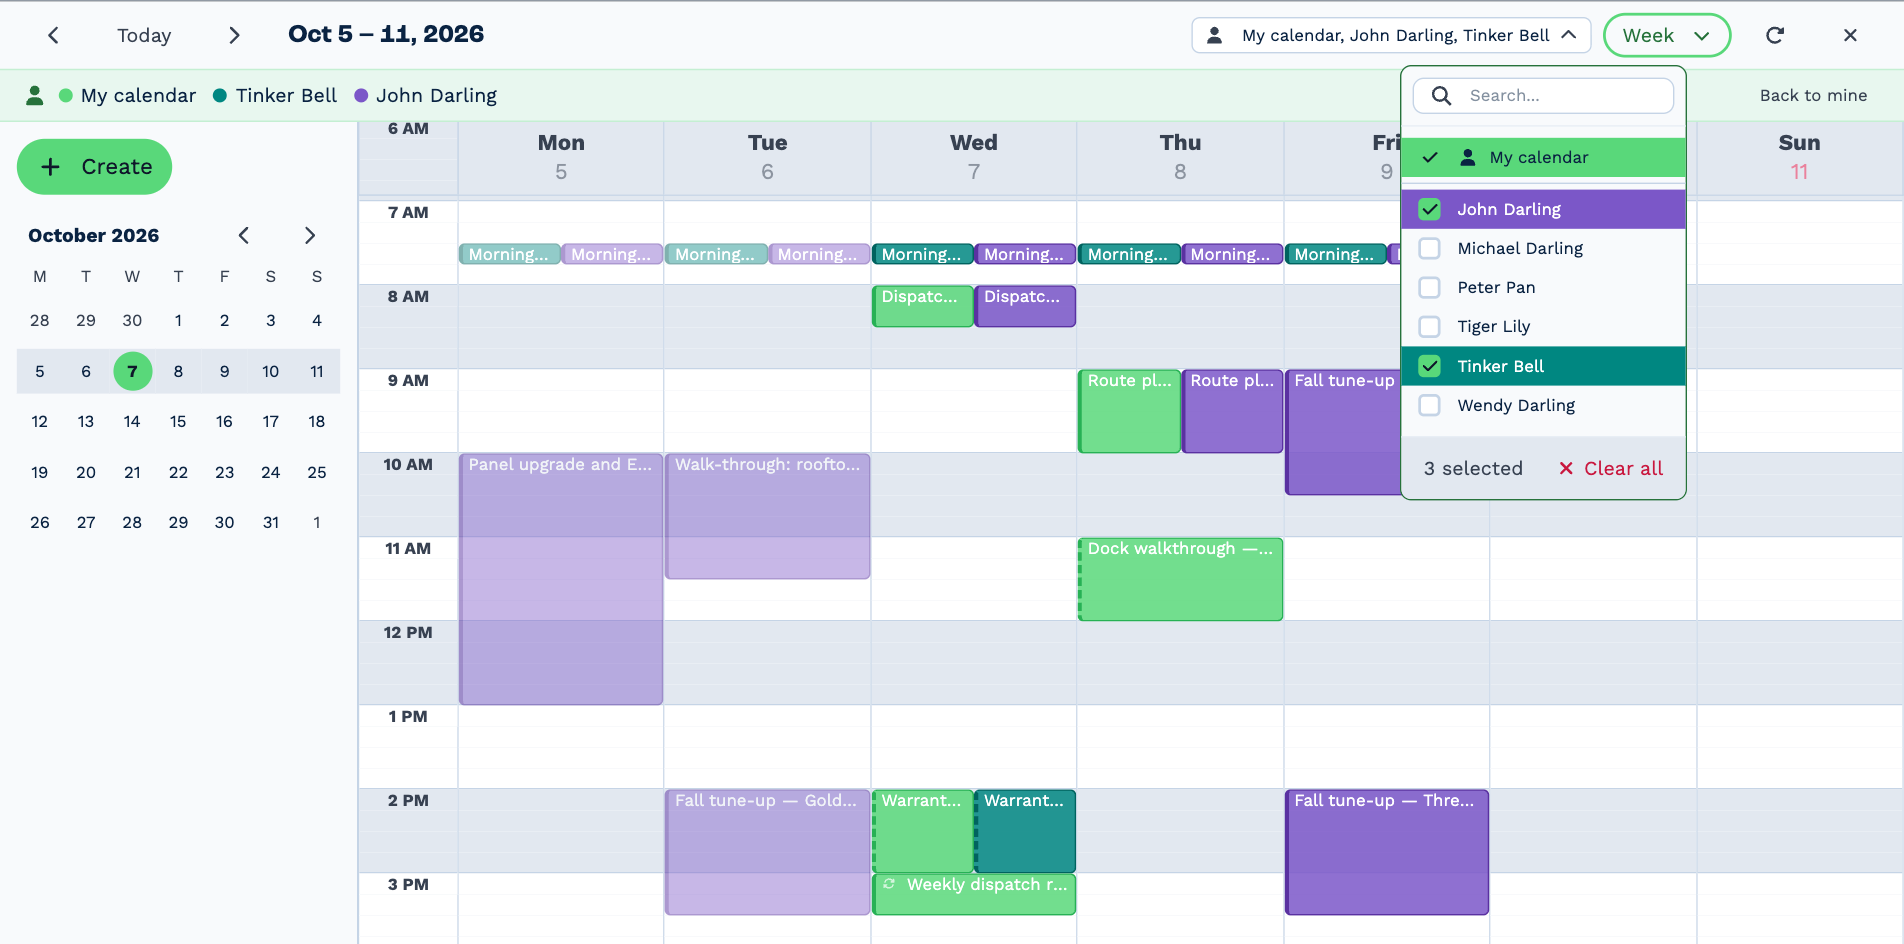Viewport: 1904px width, 944px height.
Task: Click the person icon in legend bar
Action: tap(35, 95)
